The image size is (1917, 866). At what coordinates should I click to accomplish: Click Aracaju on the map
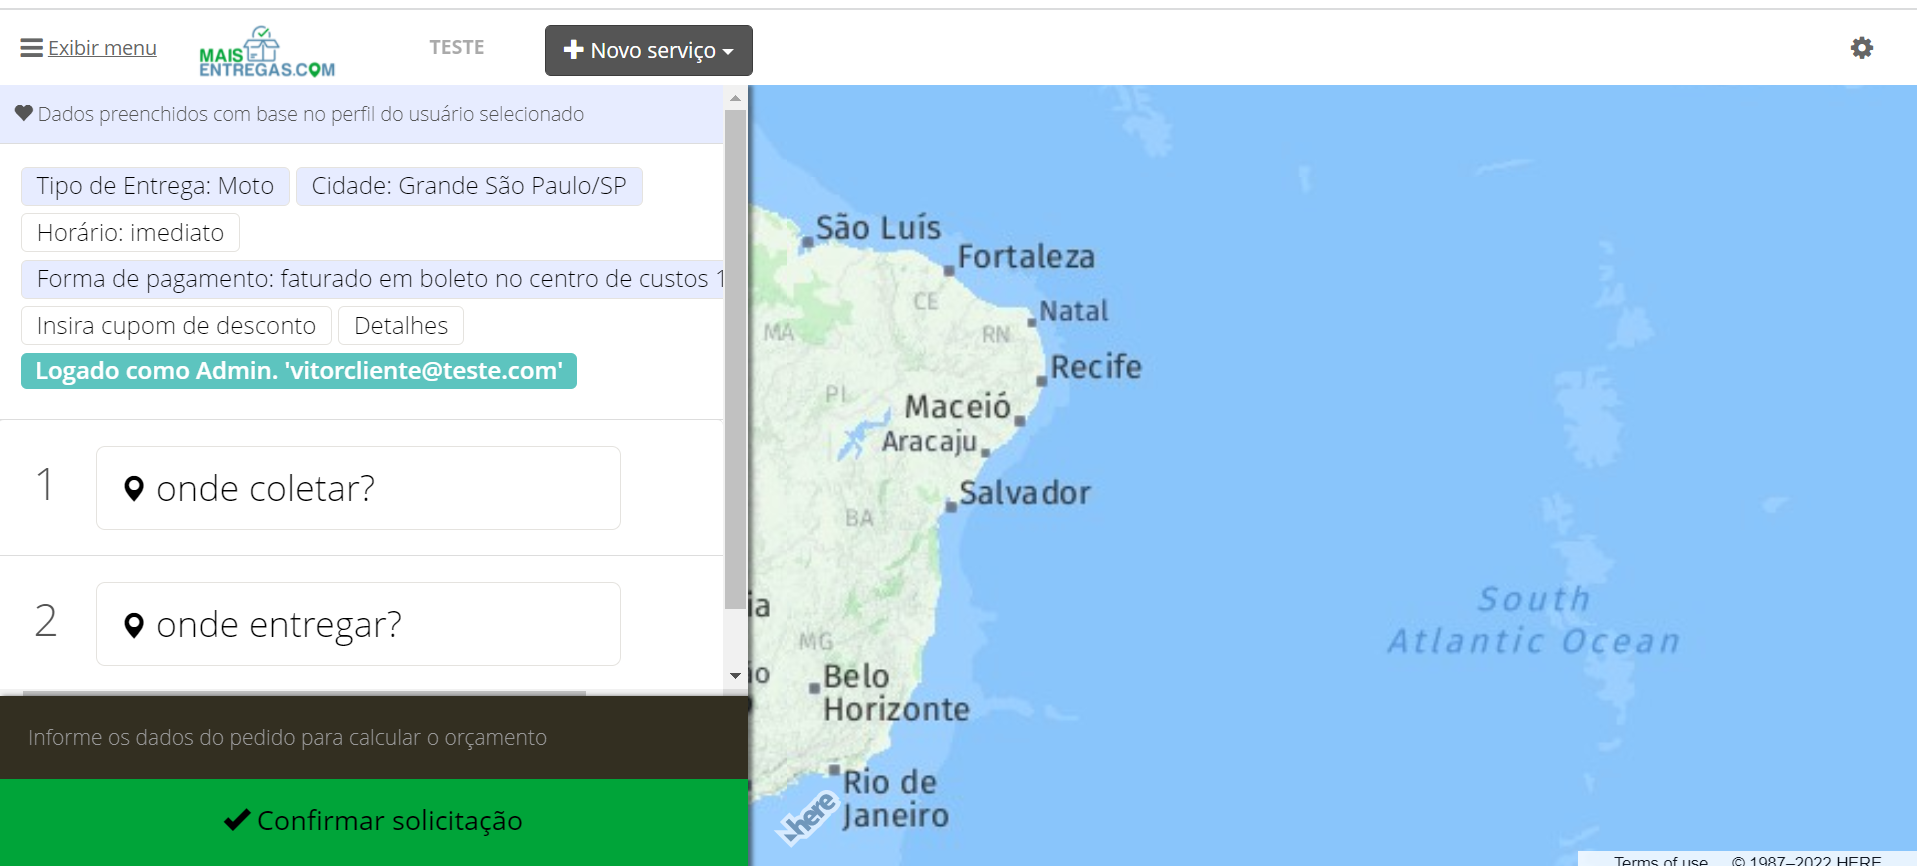coord(929,441)
